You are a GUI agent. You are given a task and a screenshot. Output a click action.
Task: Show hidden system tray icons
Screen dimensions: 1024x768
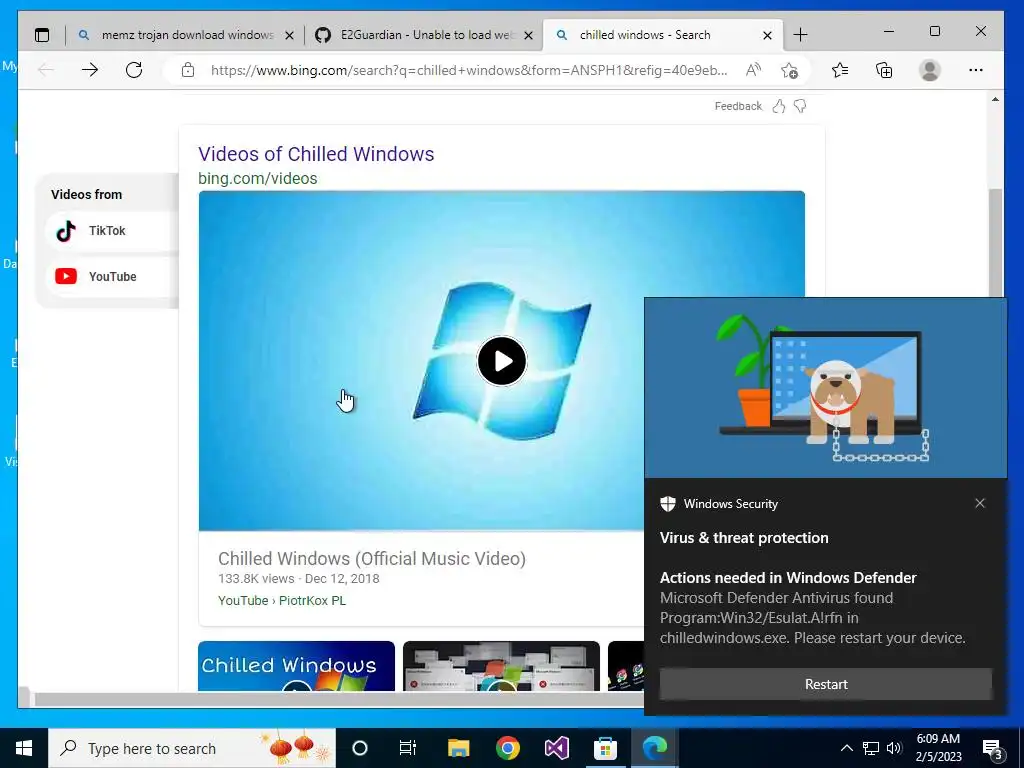(x=846, y=748)
